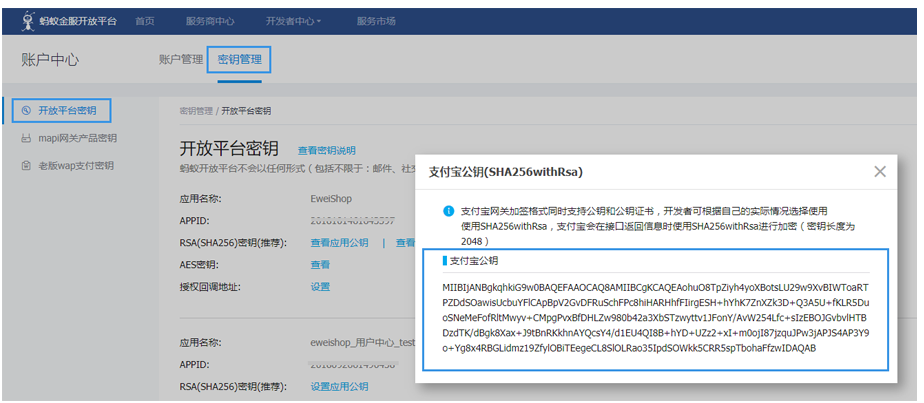The height and width of the screenshot is (403, 924).
Task: Click the 支付宝公钥(SHA256withRsa) dialog title
Action: [505, 172]
